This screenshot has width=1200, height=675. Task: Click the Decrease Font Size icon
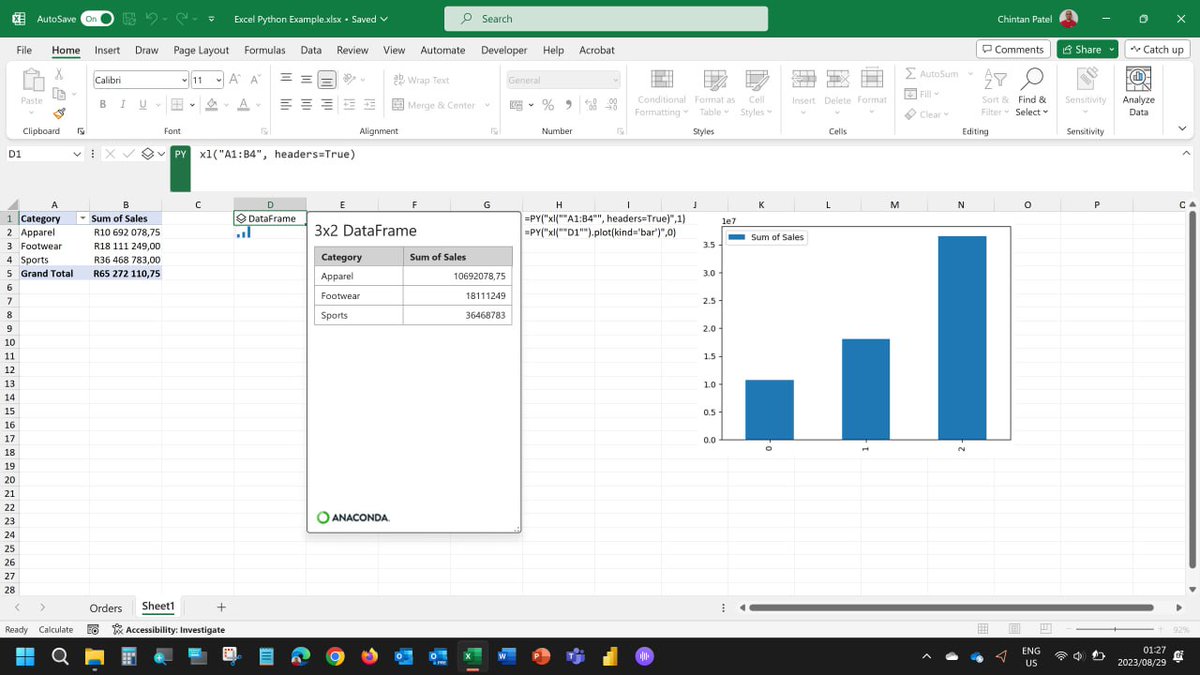coord(253,80)
